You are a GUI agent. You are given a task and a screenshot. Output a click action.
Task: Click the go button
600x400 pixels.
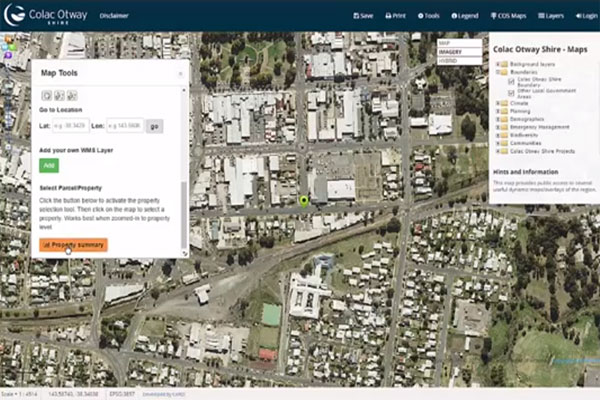[155, 126]
